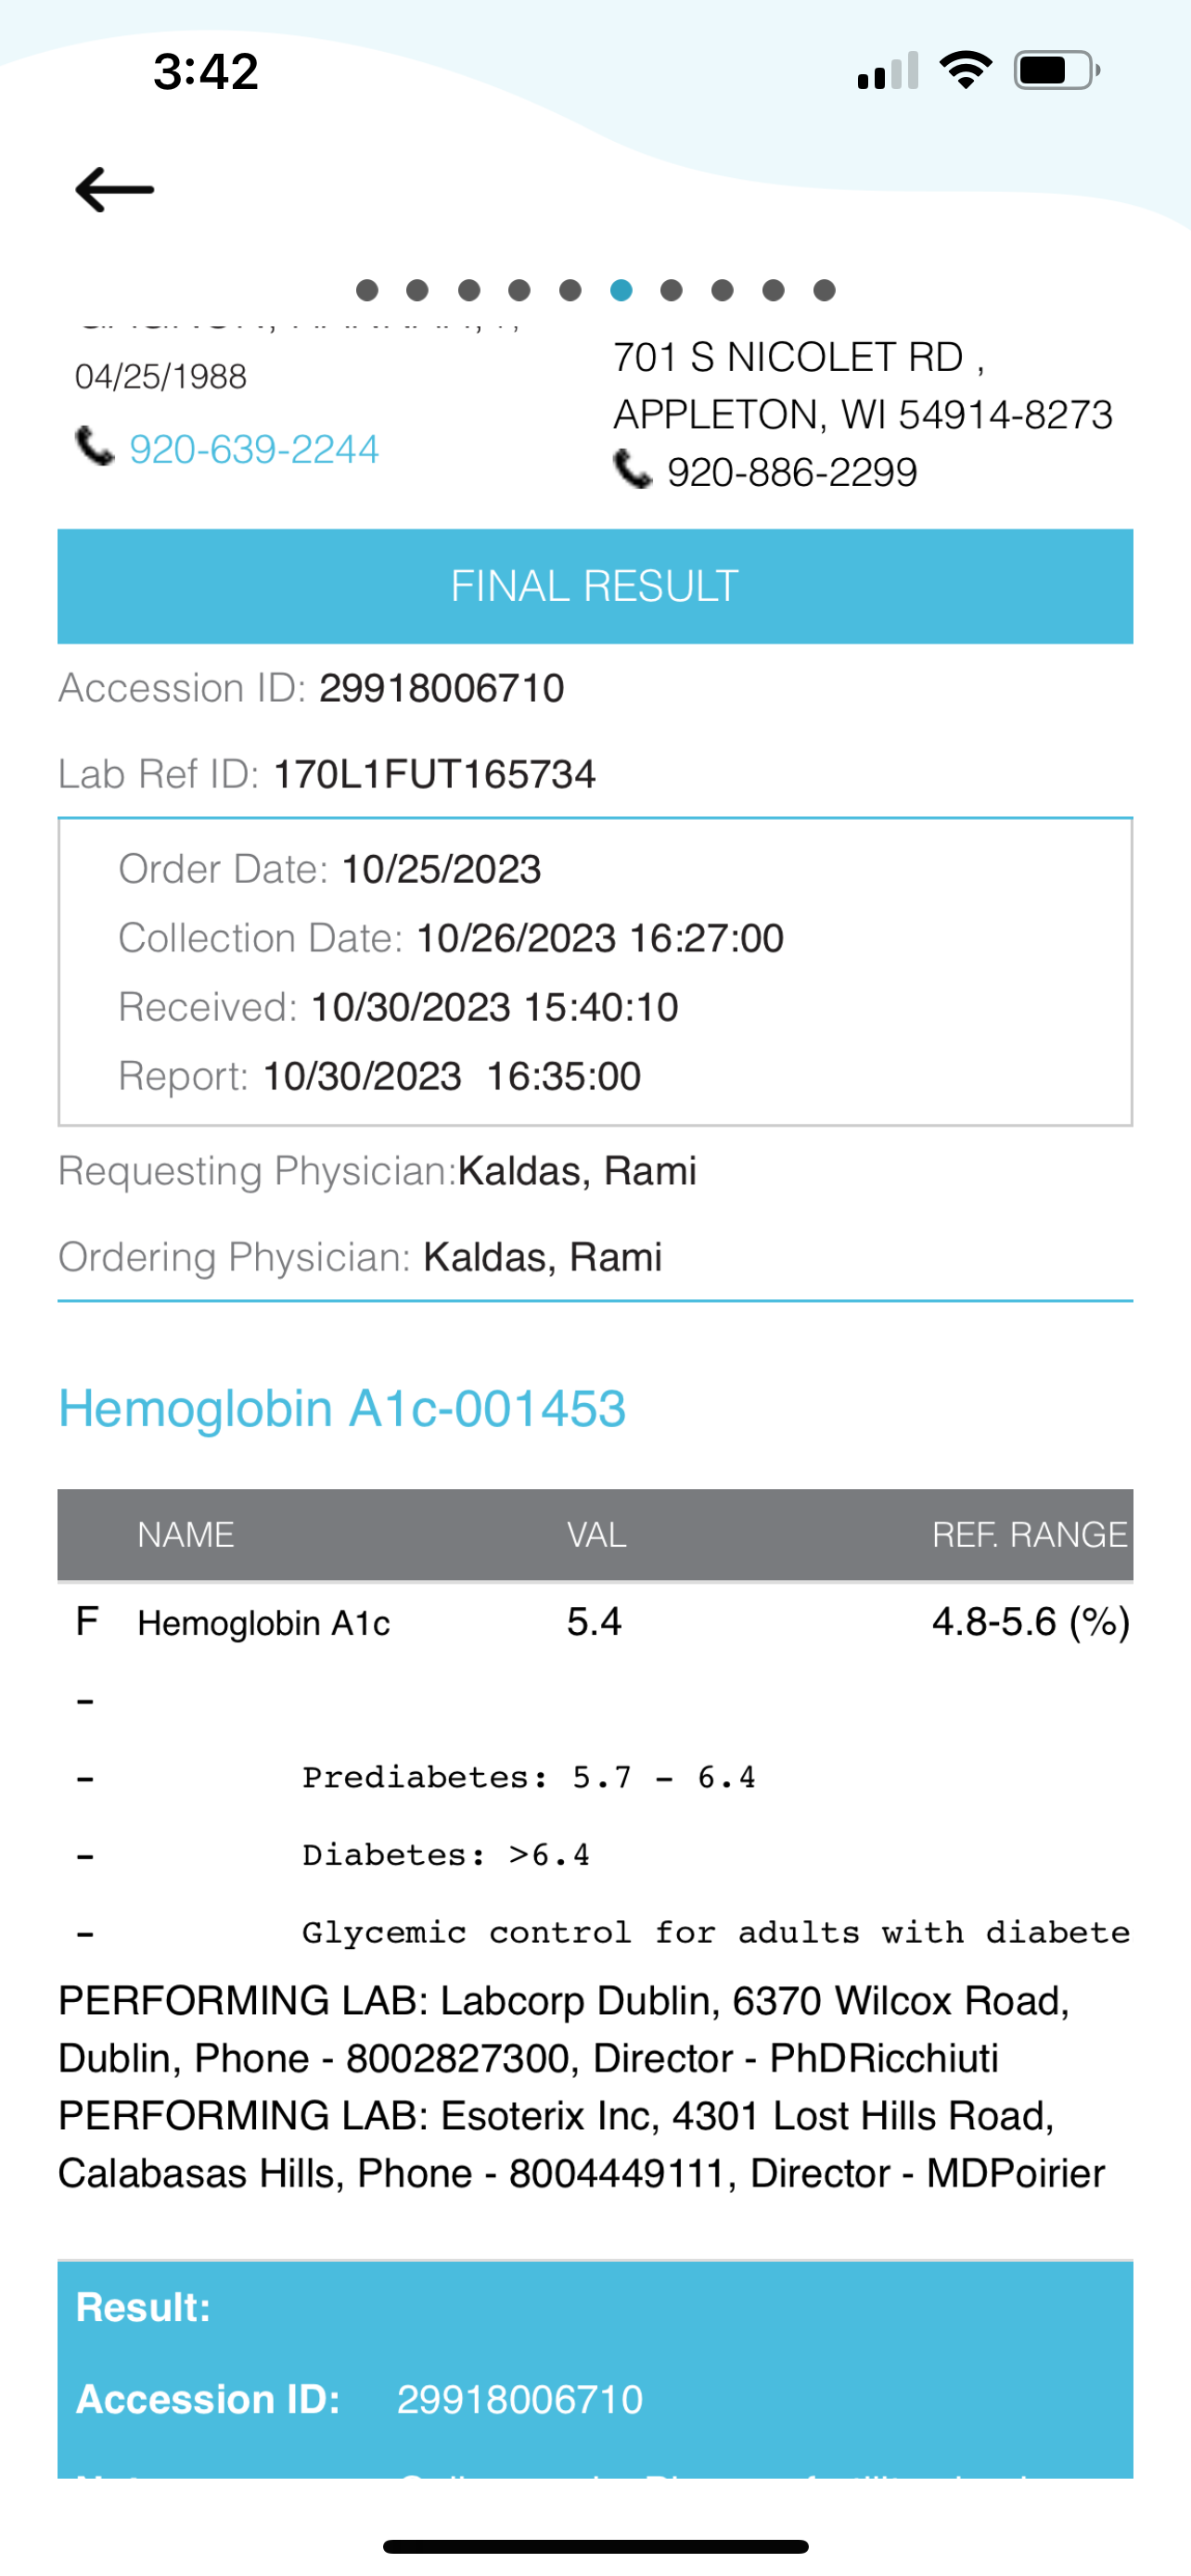The width and height of the screenshot is (1191, 2576).
Task: Tap the clinic number 920-886-2299
Action: pos(791,472)
